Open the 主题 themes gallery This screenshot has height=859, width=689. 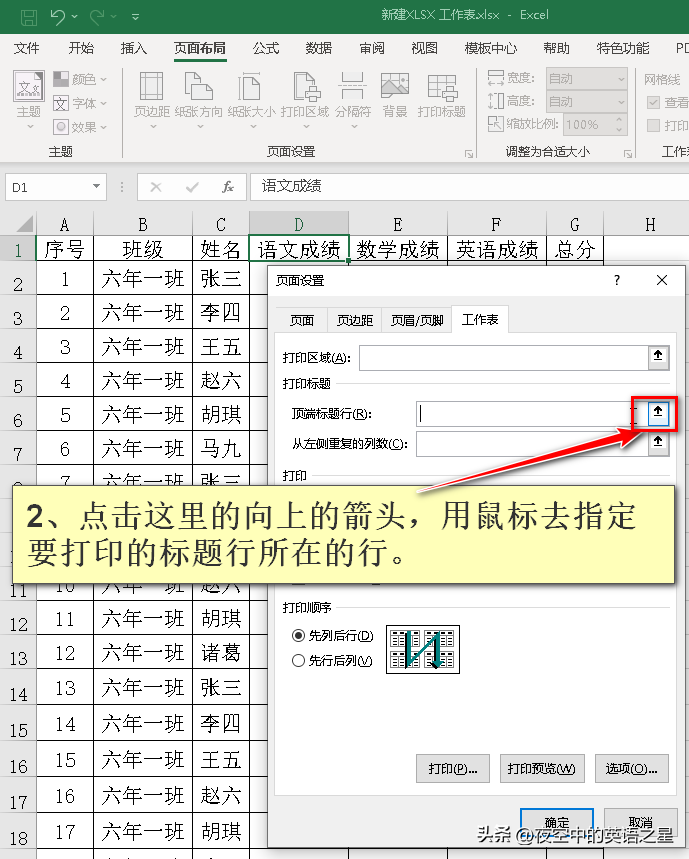pyautogui.click(x=28, y=101)
